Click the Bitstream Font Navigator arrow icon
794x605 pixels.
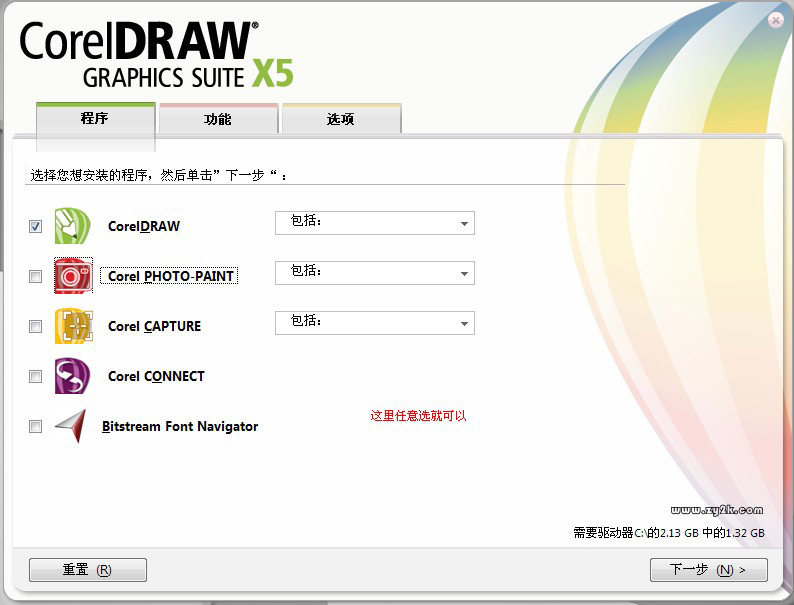click(x=71, y=426)
